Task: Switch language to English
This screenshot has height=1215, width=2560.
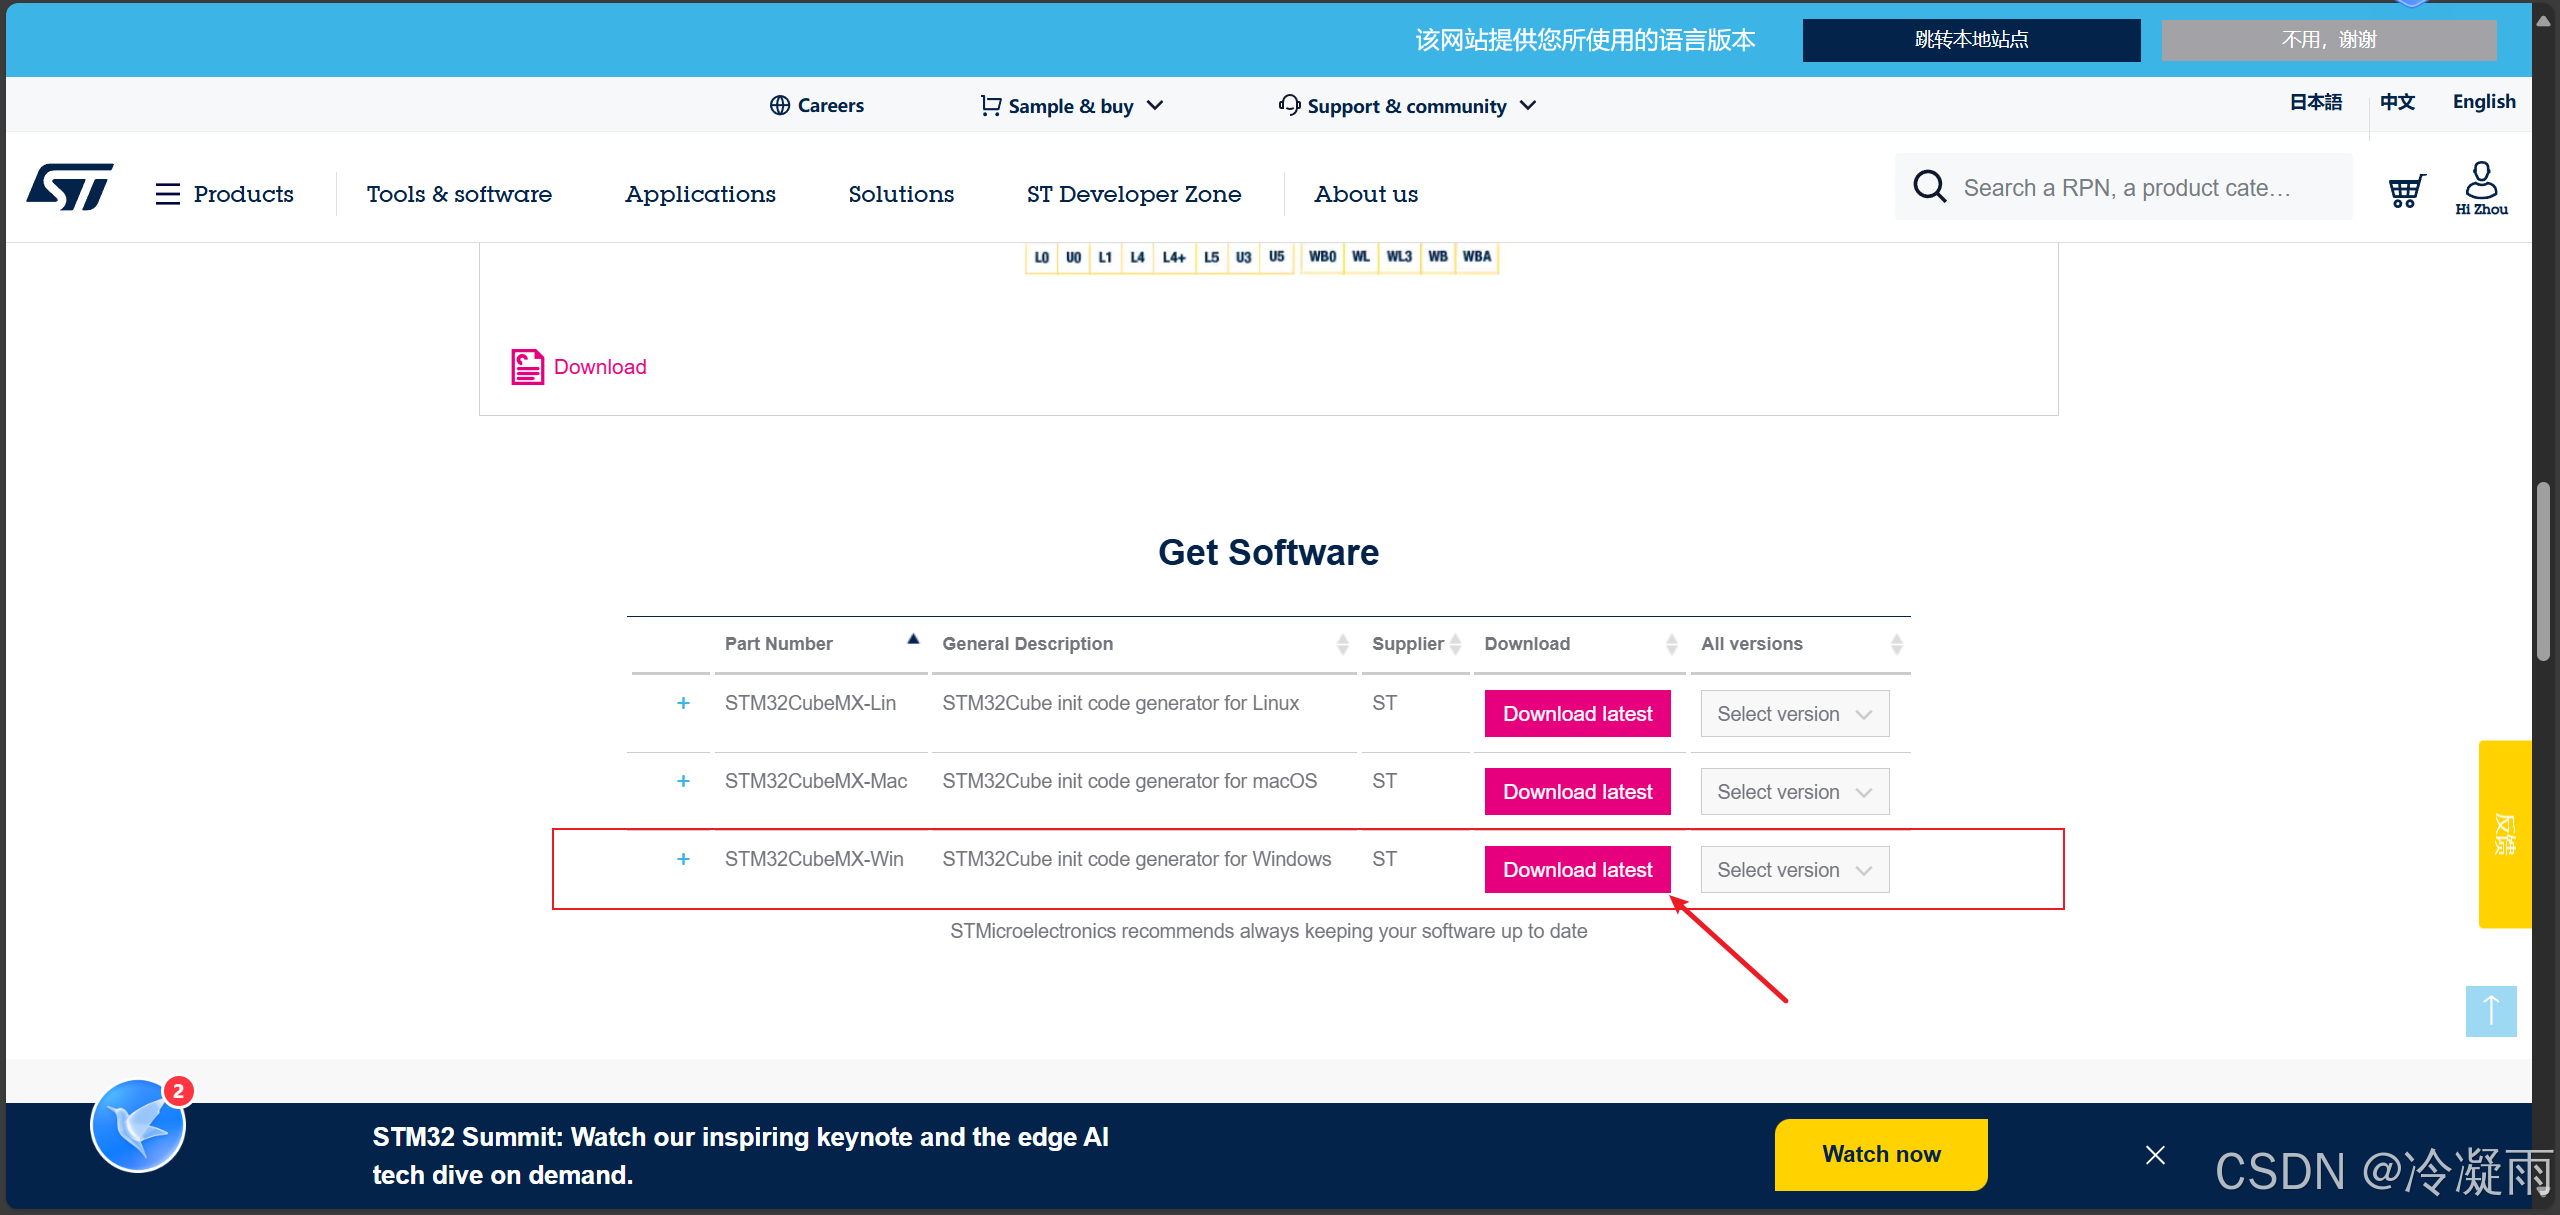Action: pyautogui.click(x=2484, y=102)
